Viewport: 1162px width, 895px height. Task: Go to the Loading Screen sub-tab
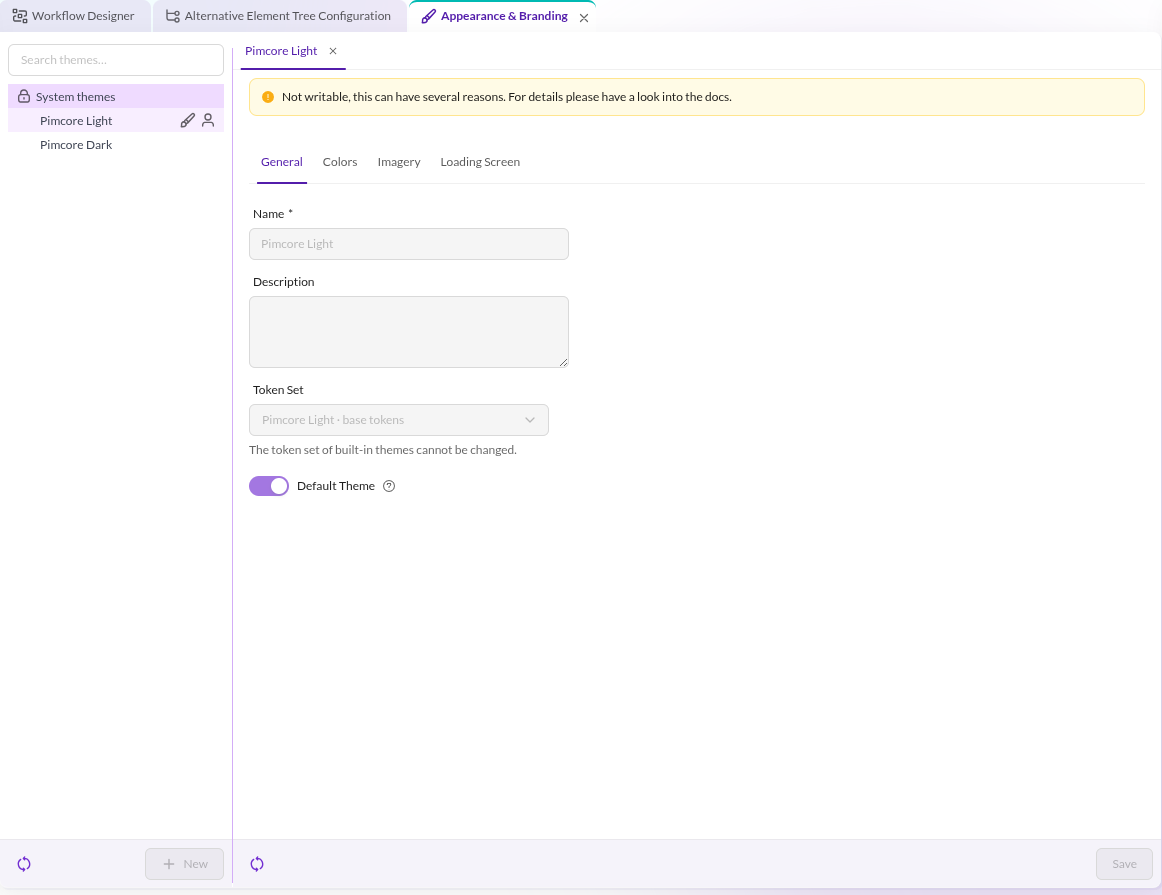point(480,162)
